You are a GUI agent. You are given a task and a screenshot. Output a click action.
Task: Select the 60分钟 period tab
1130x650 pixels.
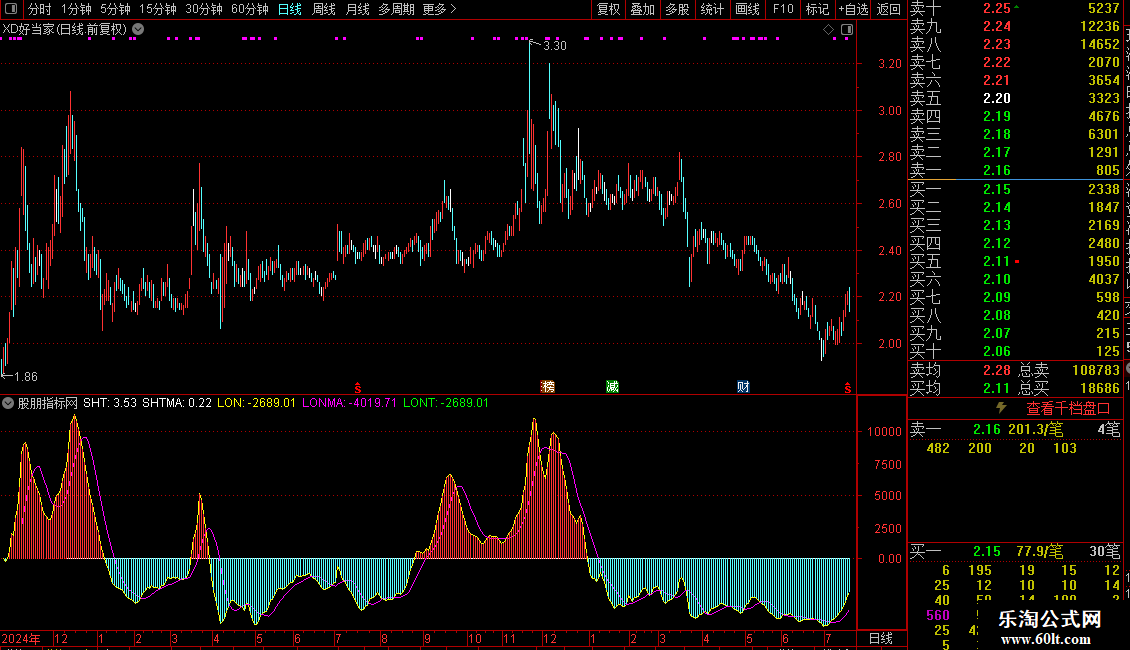coord(250,9)
